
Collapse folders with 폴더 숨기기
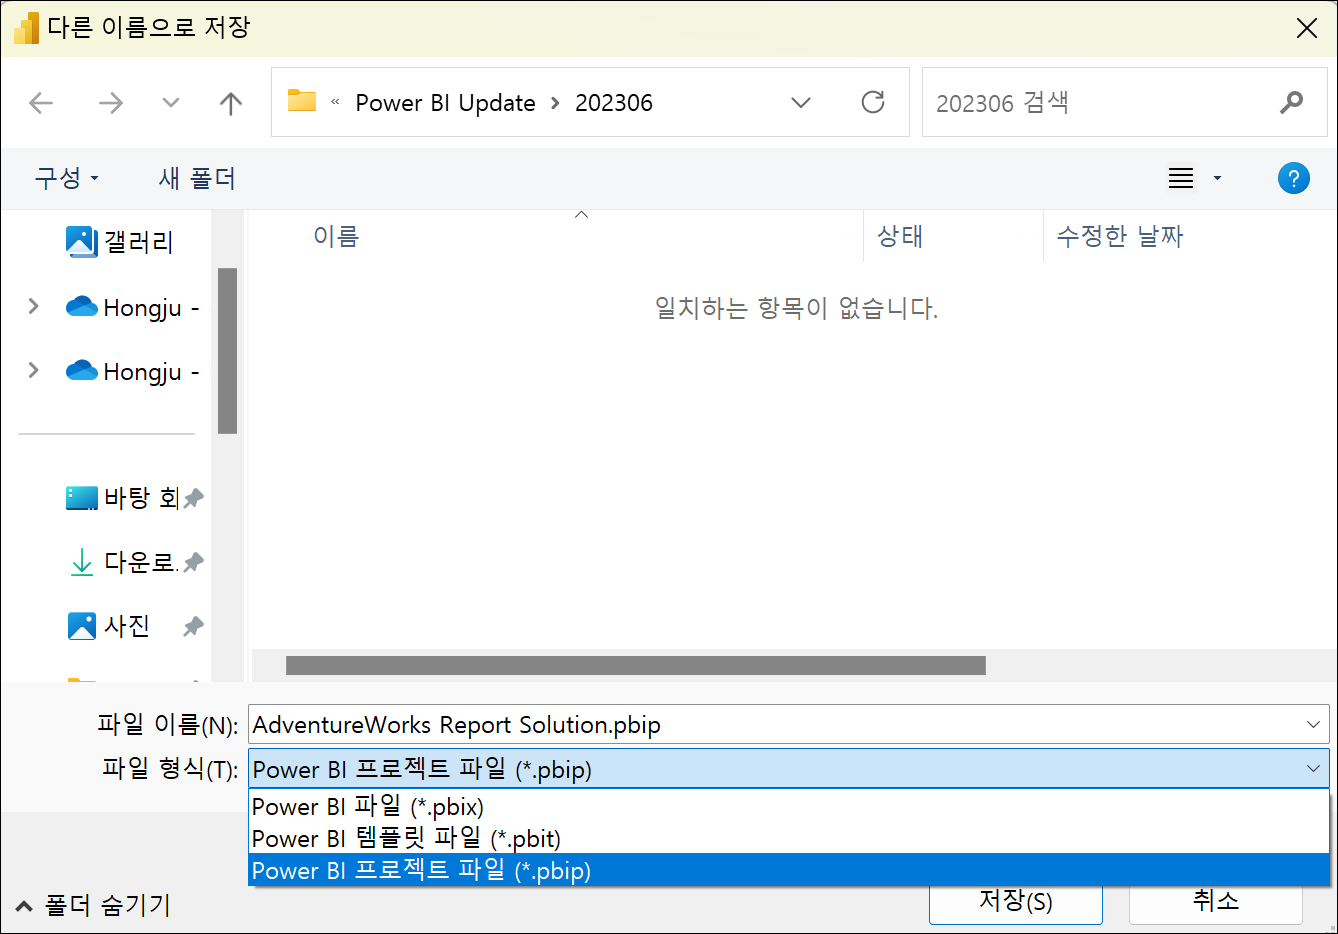tap(93, 905)
